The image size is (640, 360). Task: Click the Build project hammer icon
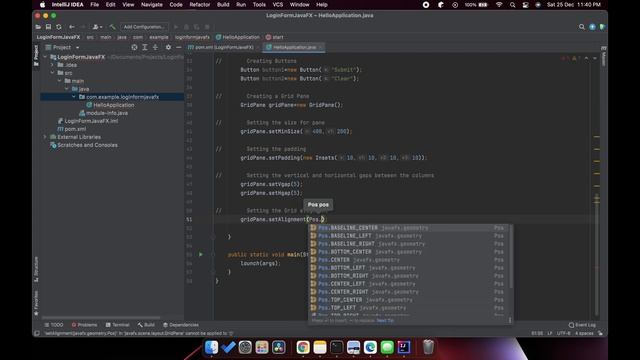[112, 27]
